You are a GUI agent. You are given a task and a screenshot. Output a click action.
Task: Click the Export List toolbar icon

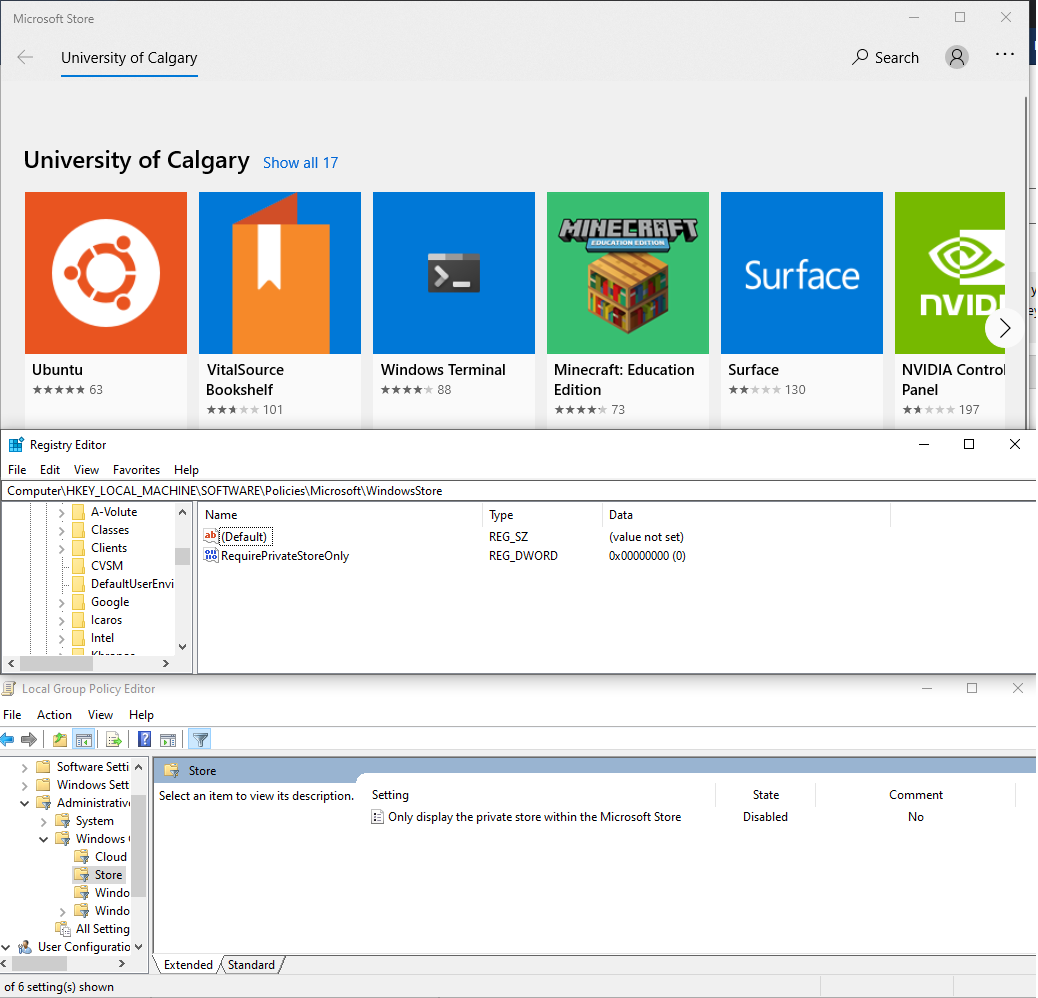(x=113, y=739)
